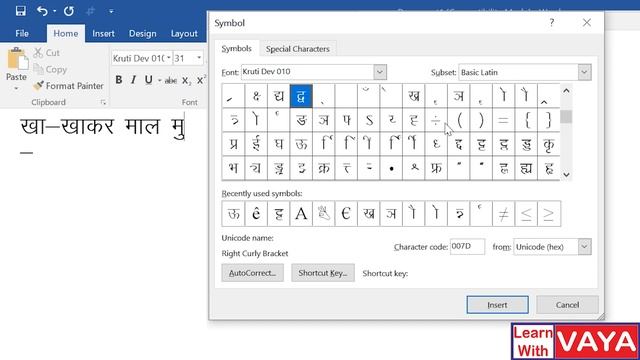Viewport: 640px width, 360px height.
Task: Open the 'from' Unicode (hex) dropdown
Action: [x=584, y=247]
